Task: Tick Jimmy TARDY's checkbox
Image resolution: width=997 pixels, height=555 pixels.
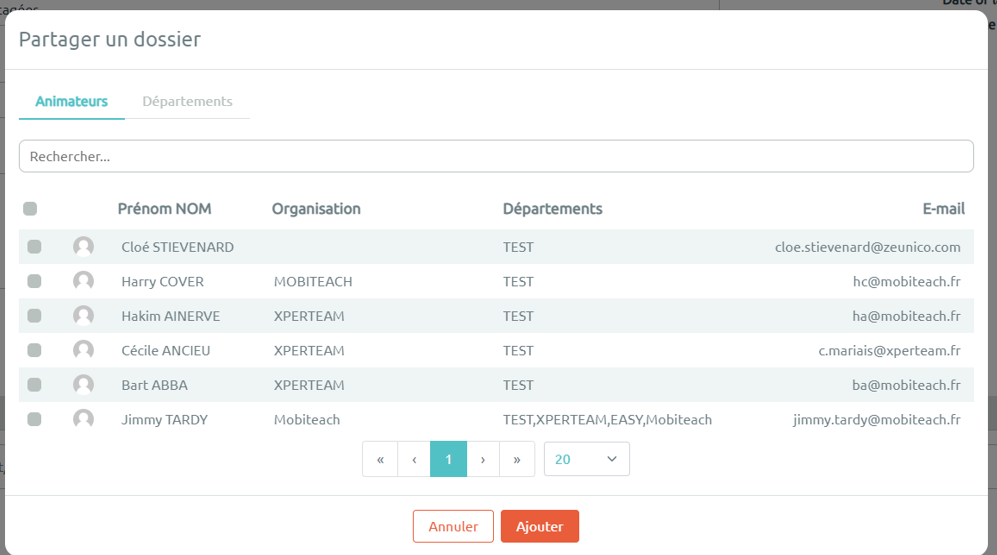Action: (x=34, y=419)
